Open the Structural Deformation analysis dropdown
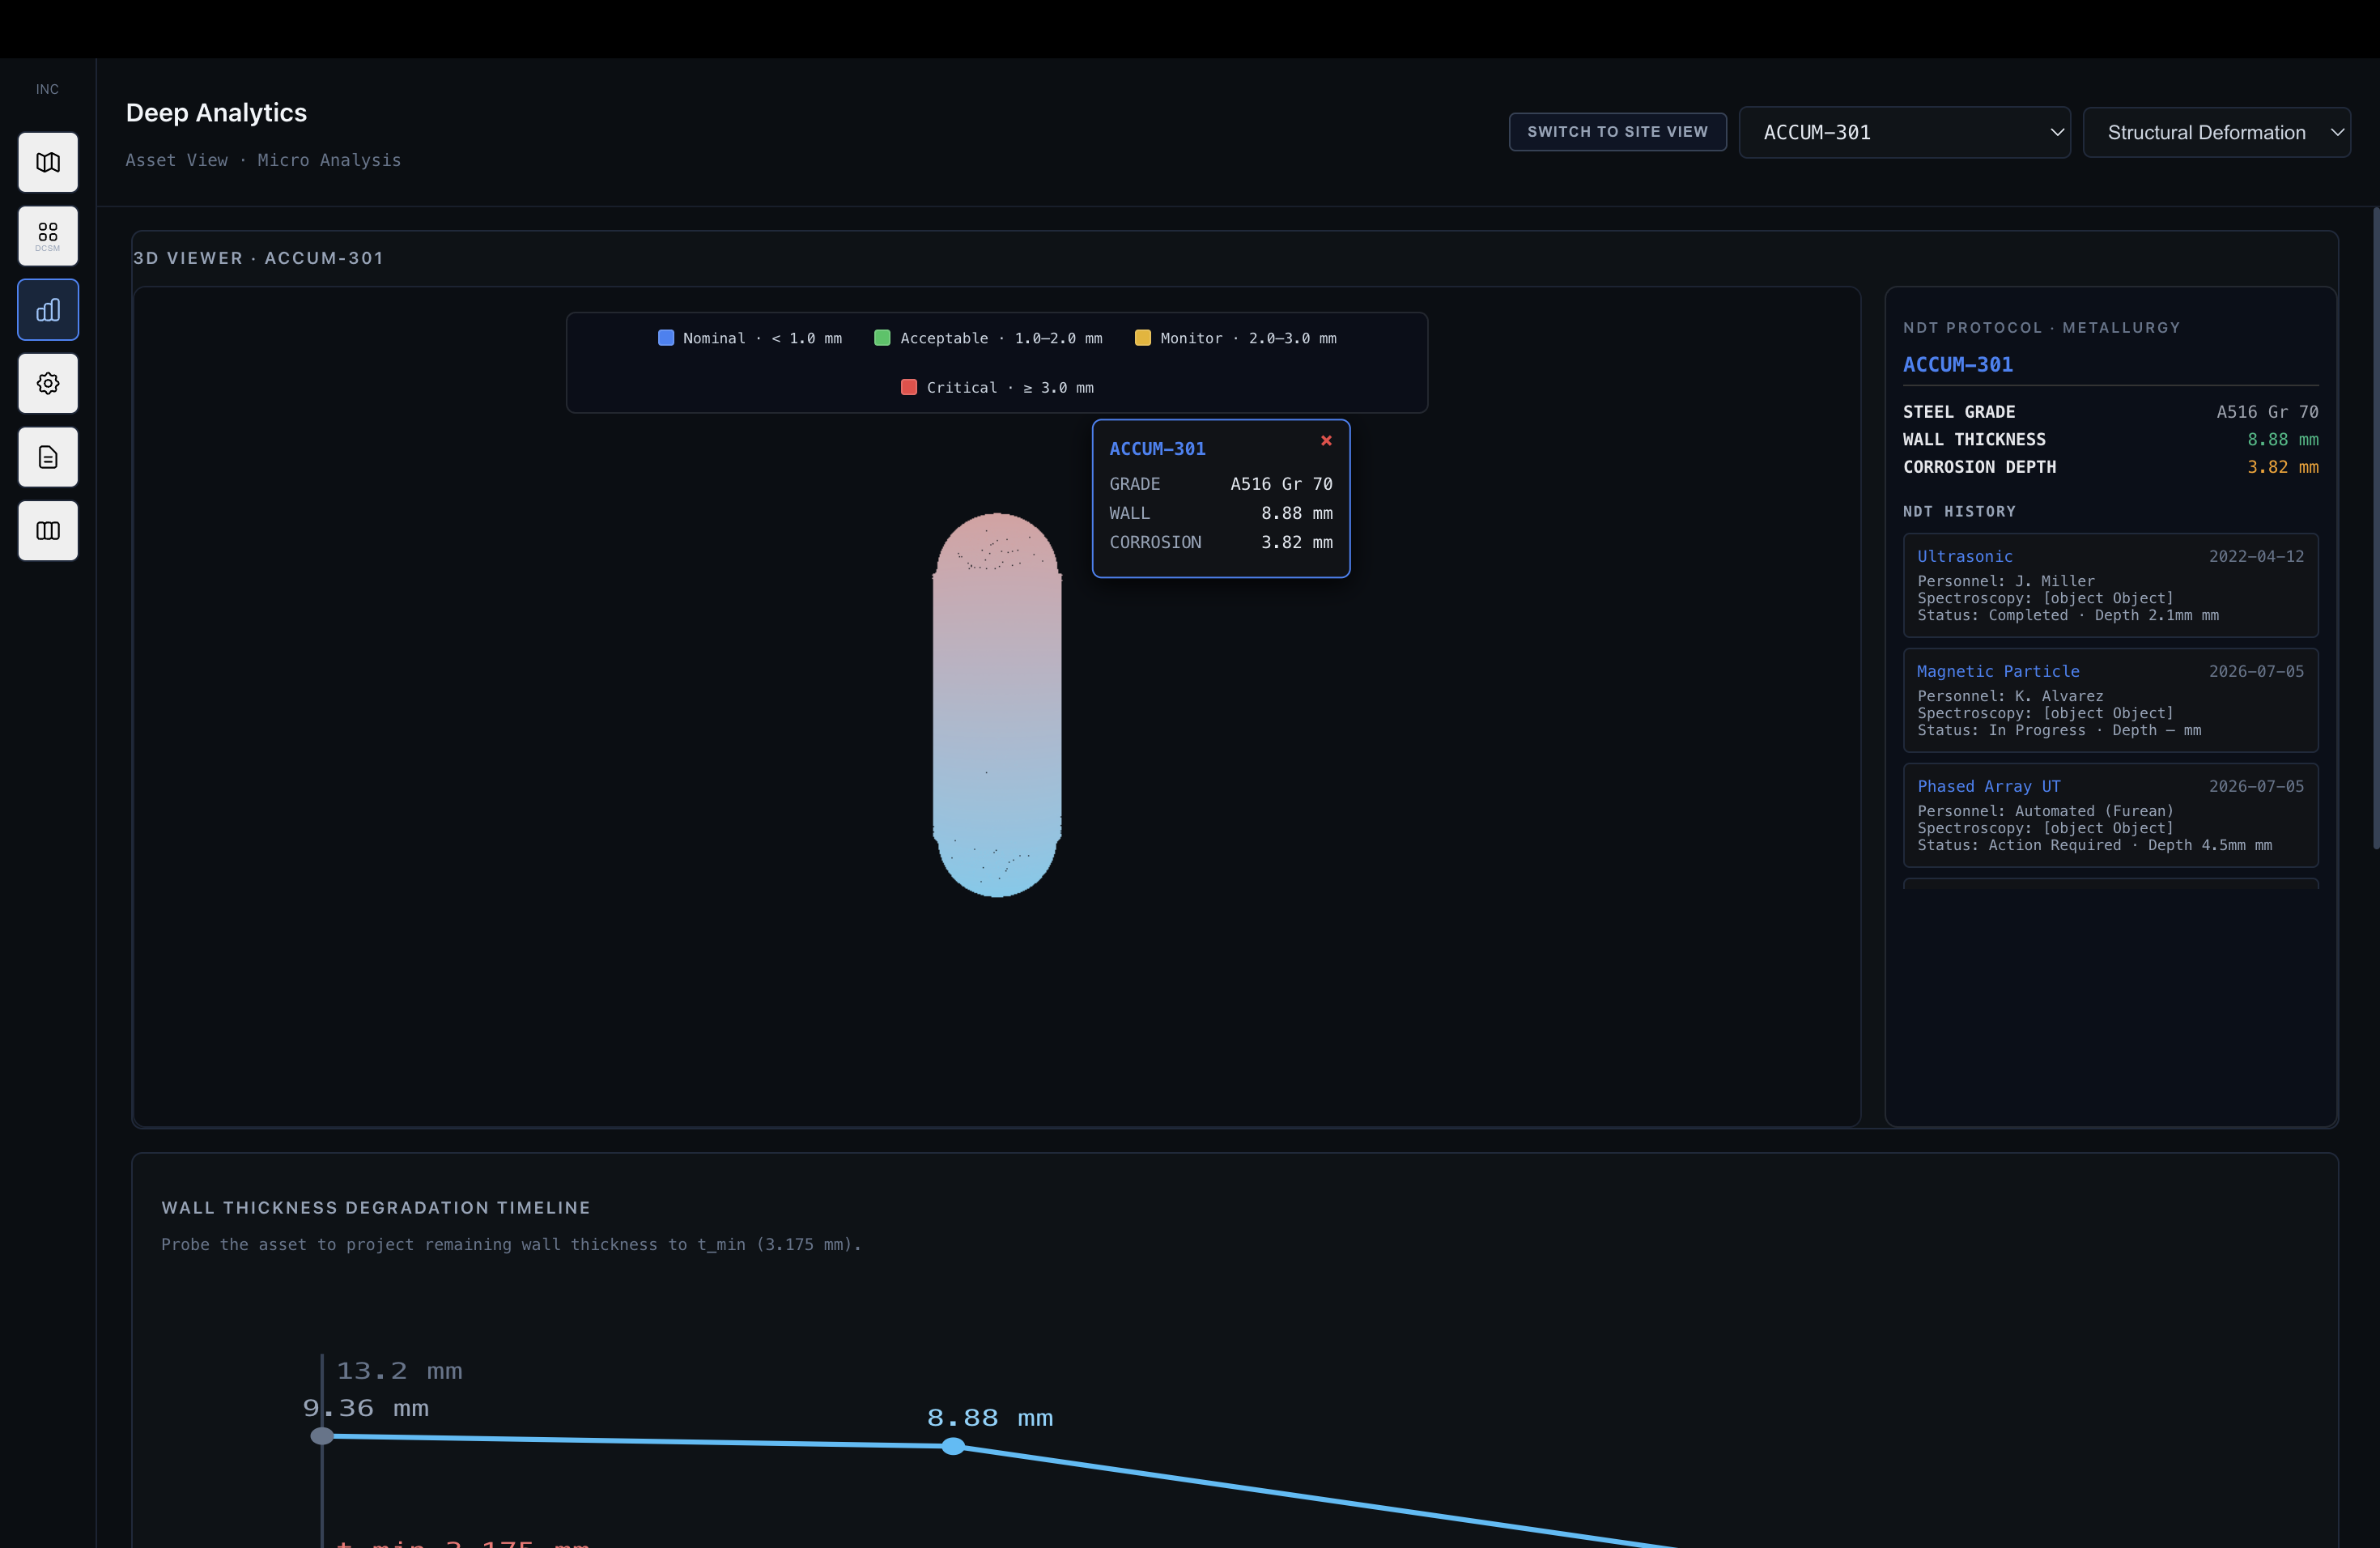The height and width of the screenshot is (1548, 2380). pos(2216,132)
